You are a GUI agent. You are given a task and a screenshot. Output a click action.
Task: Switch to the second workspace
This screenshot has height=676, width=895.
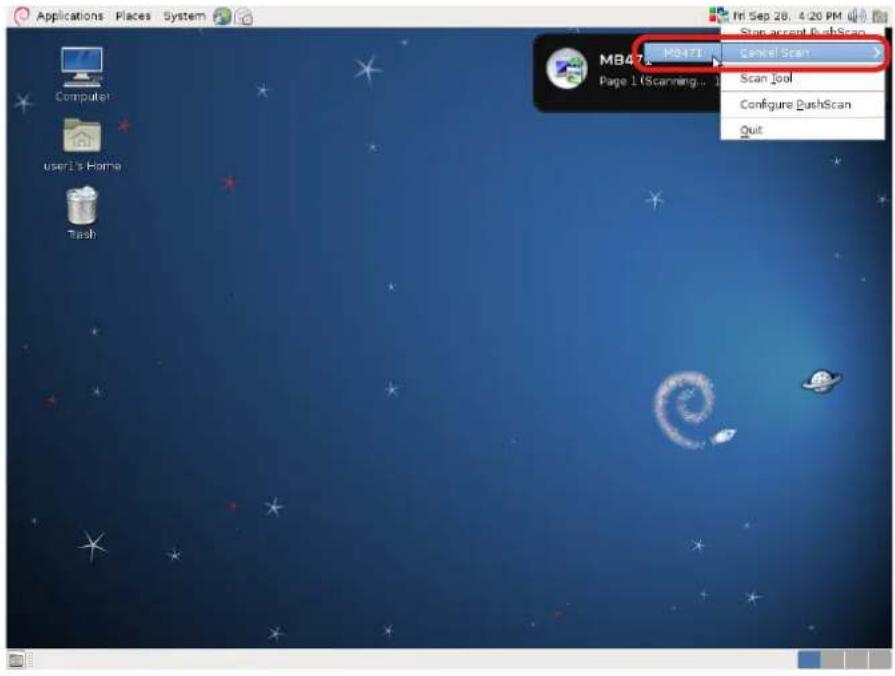point(833,660)
